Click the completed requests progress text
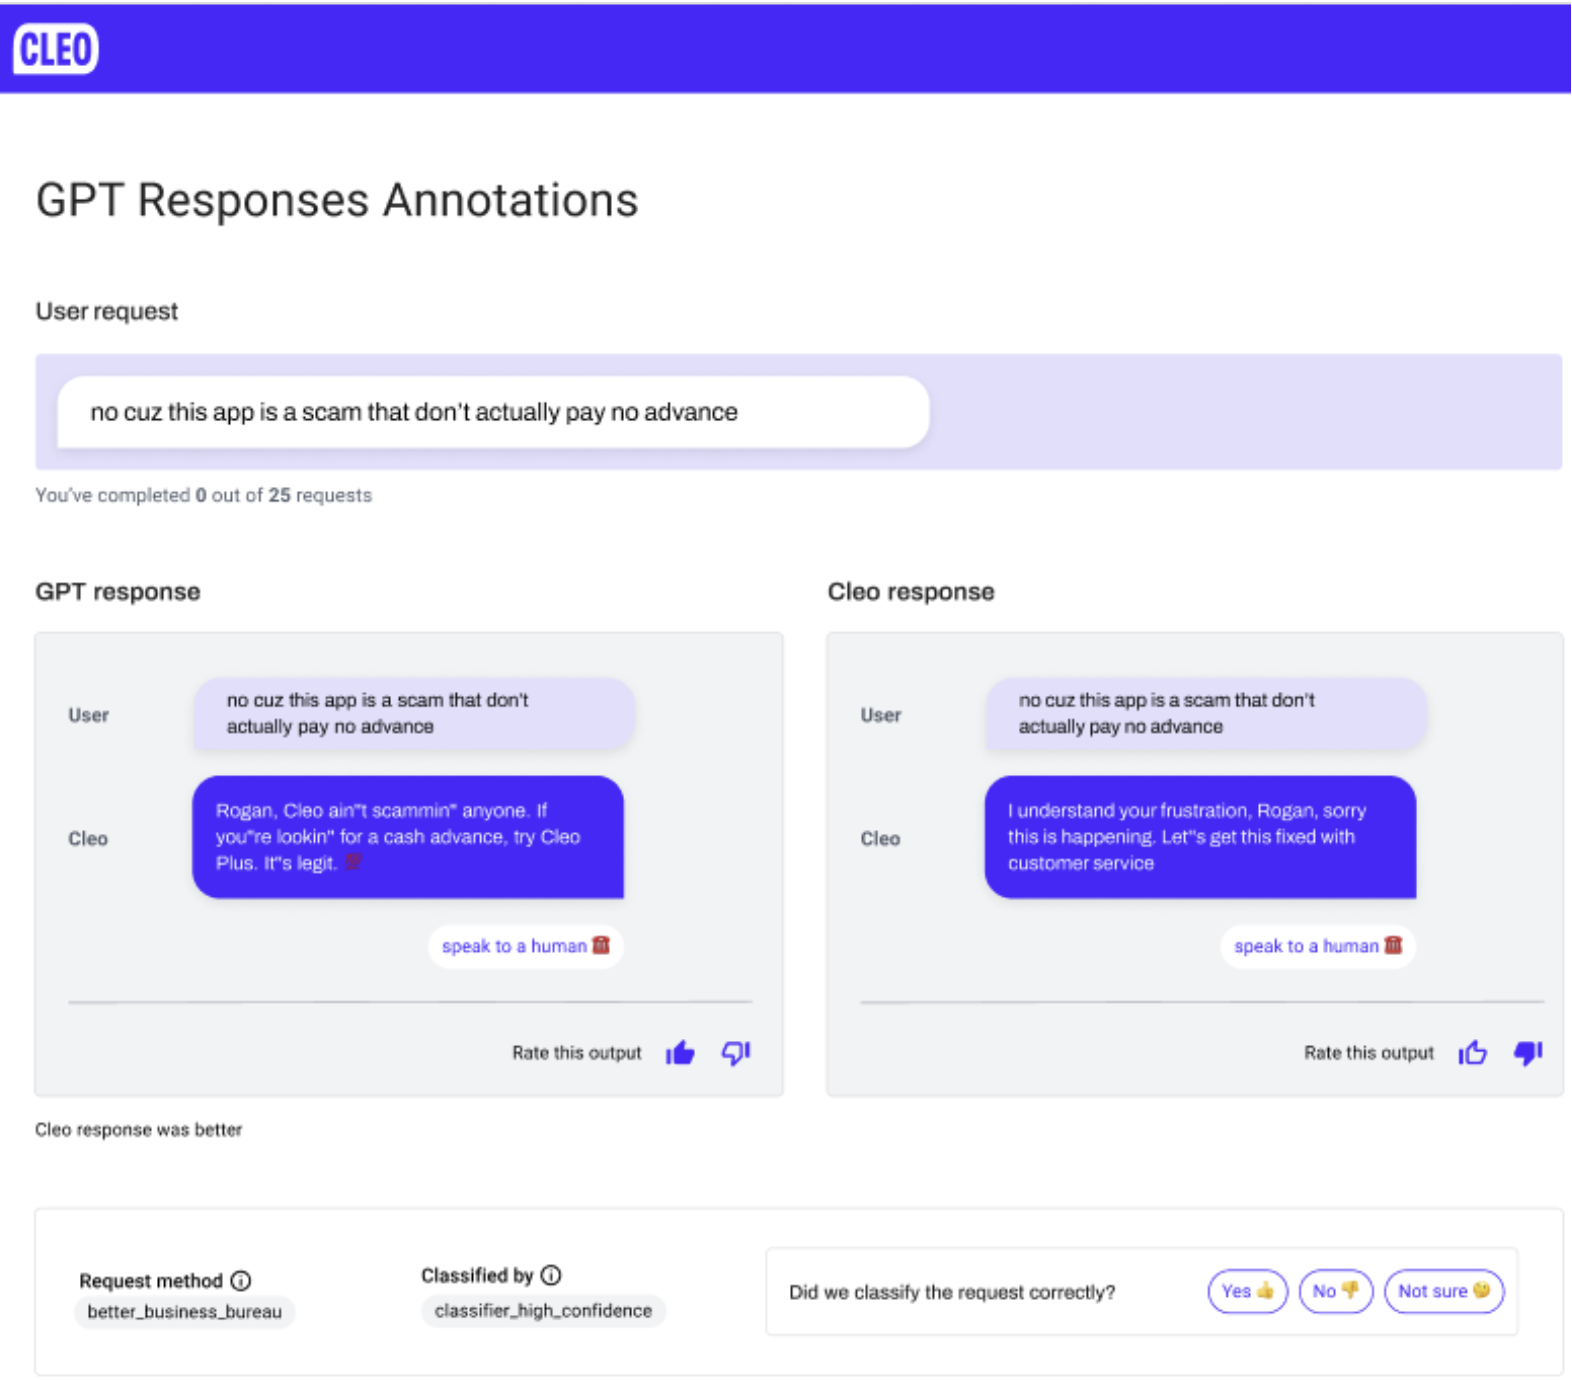The width and height of the screenshot is (1572, 1380). [203, 495]
